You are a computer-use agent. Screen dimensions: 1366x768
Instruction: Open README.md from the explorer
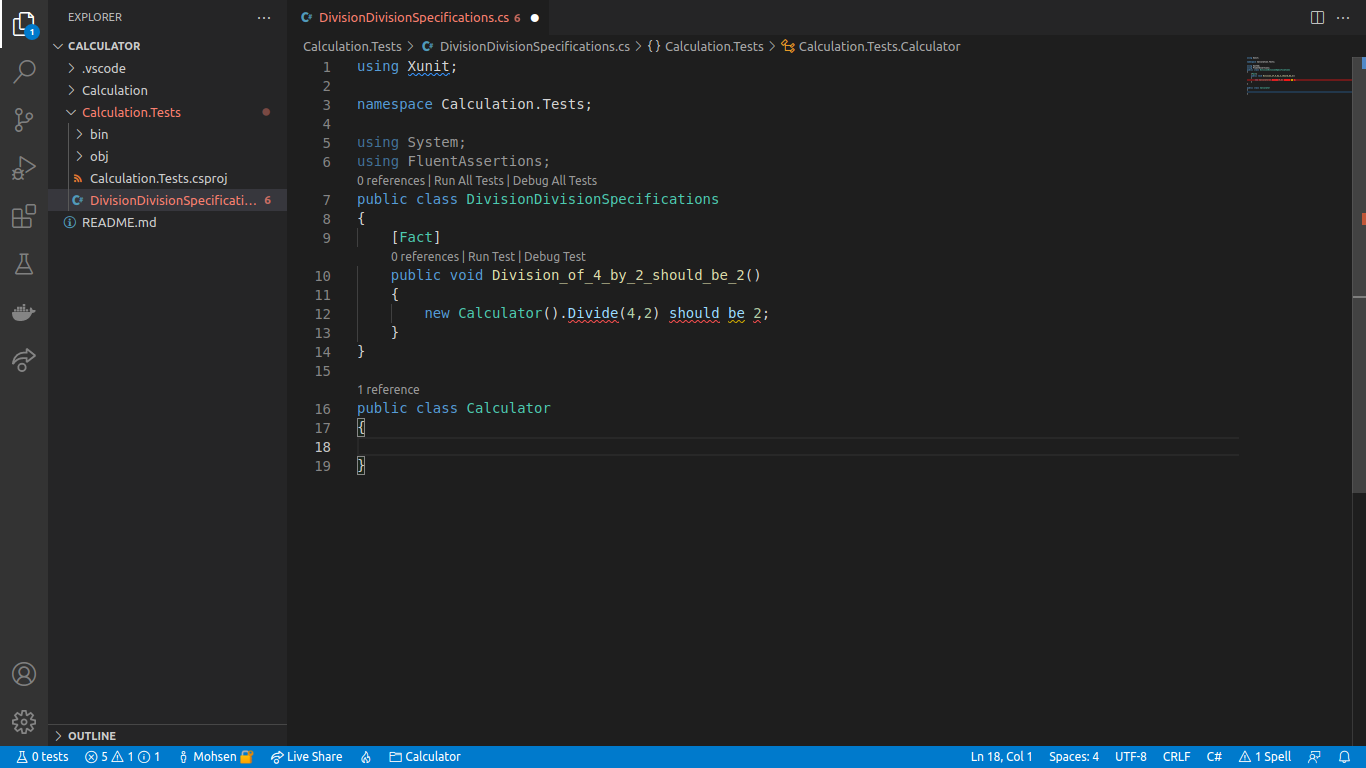[119, 222]
